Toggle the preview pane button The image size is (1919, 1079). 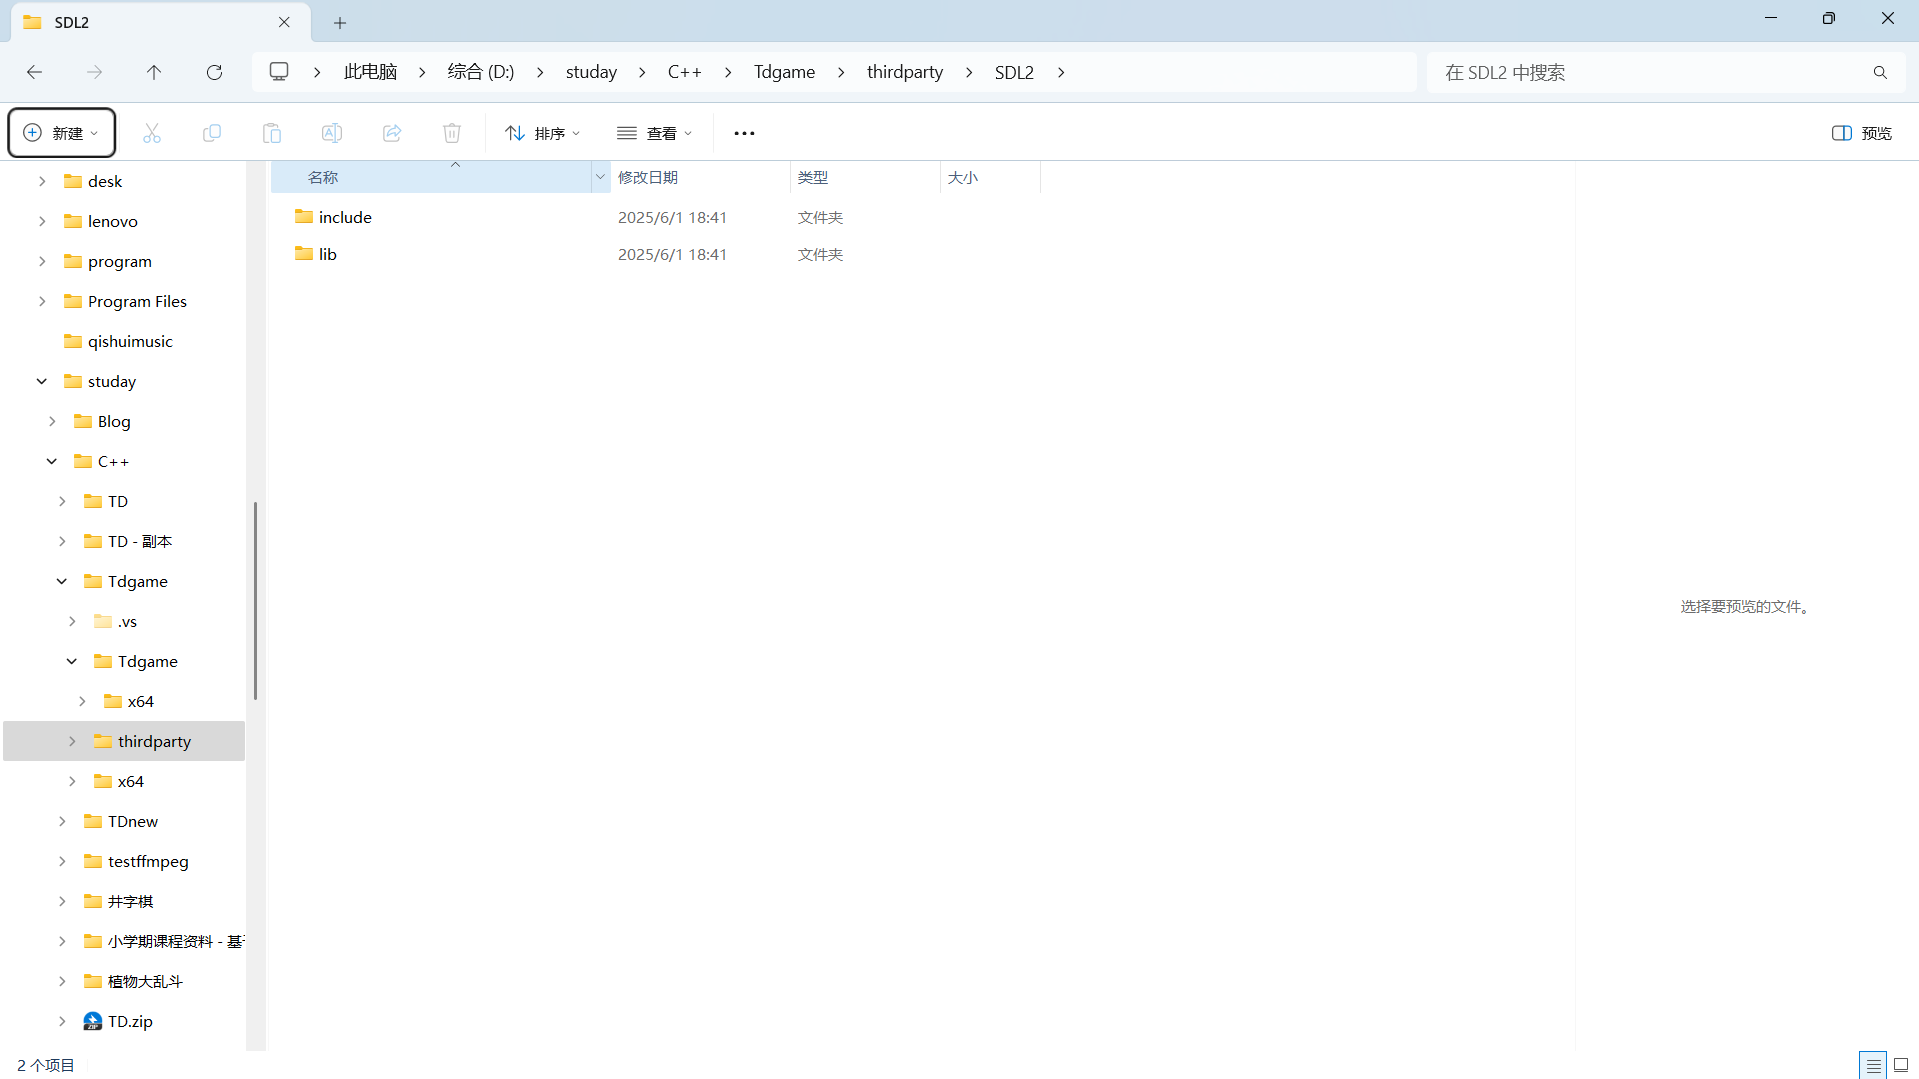pos(1861,133)
